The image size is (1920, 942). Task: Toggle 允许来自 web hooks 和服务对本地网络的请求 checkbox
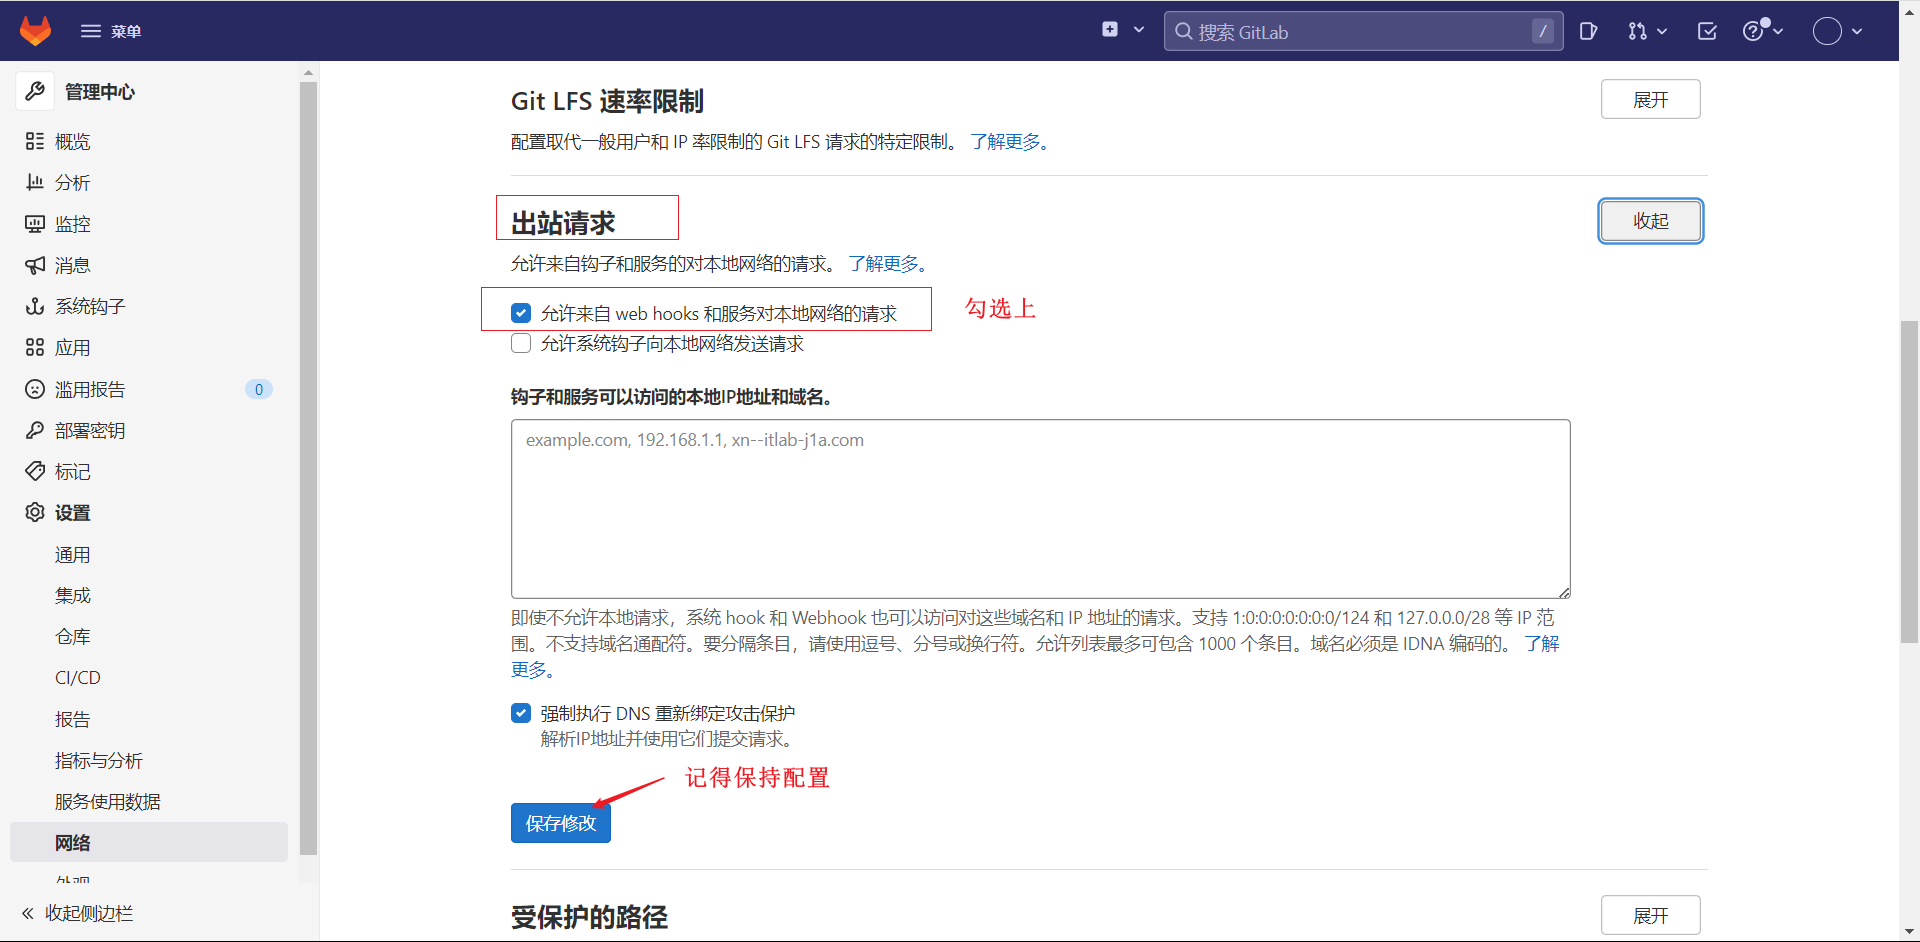click(x=521, y=313)
